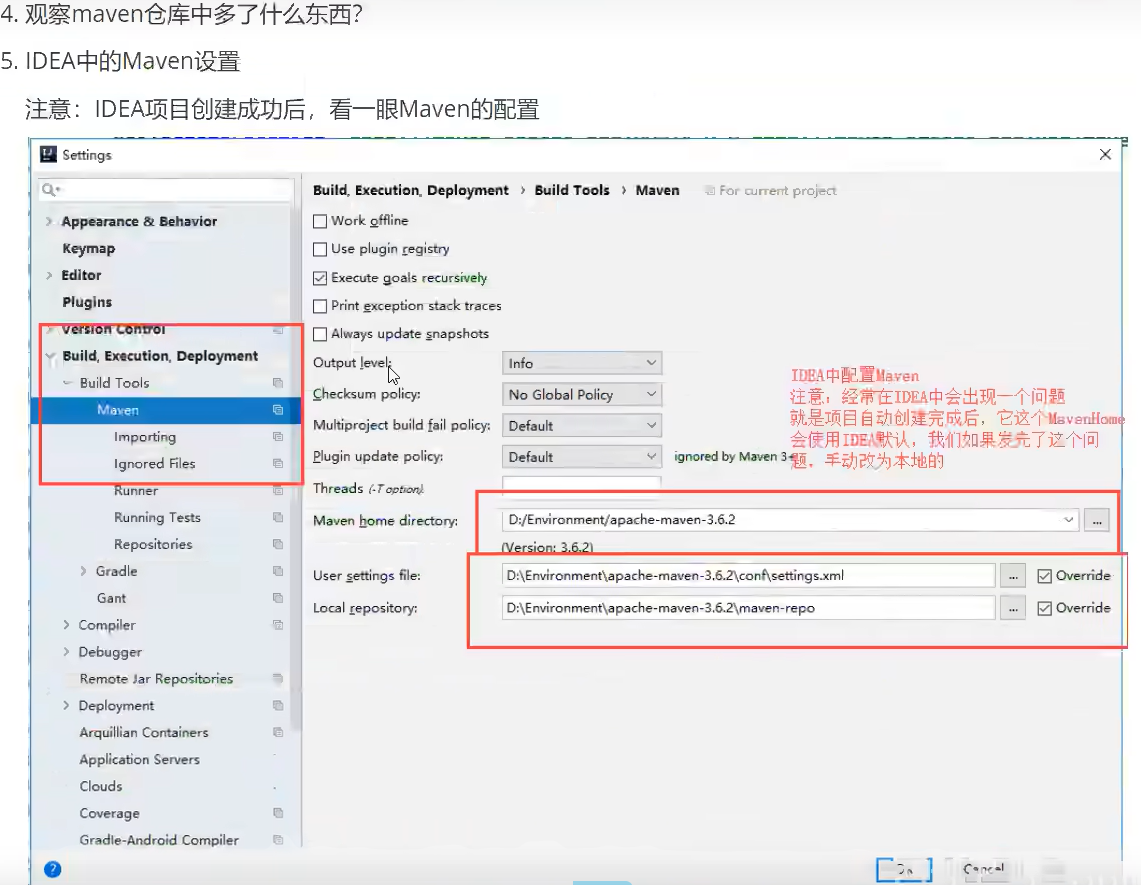This screenshot has width=1141, height=885.
Task: Click project-level icon next to Arquillian Containers
Action: tap(277, 733)
